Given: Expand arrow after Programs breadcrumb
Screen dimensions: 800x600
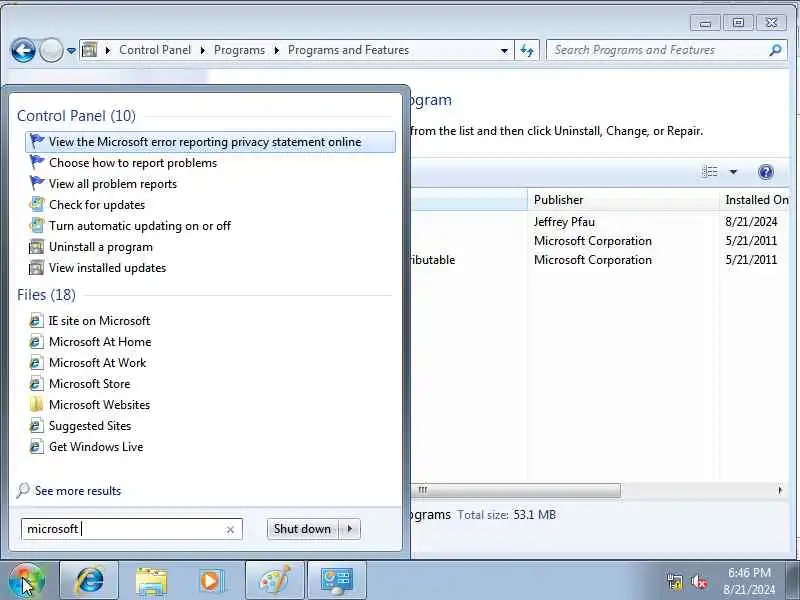Looking at the screenshot, I should [277, 51].
